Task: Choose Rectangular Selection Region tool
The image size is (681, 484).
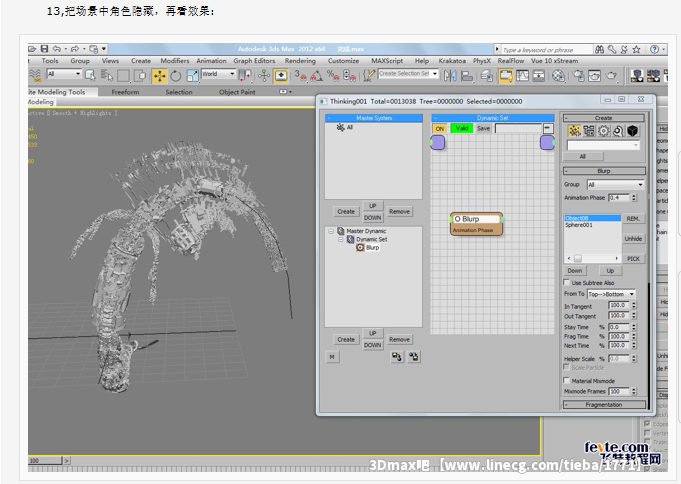Action: [123, 76]
